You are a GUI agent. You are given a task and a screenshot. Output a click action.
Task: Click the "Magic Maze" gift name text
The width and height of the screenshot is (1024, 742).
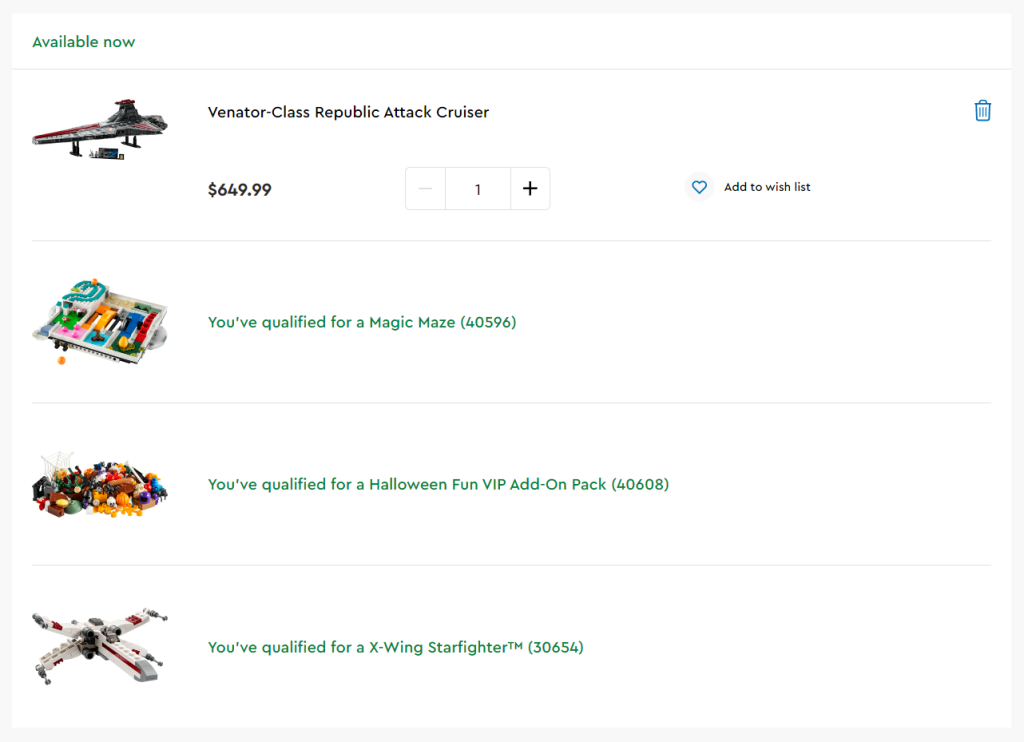pos(412,322)
